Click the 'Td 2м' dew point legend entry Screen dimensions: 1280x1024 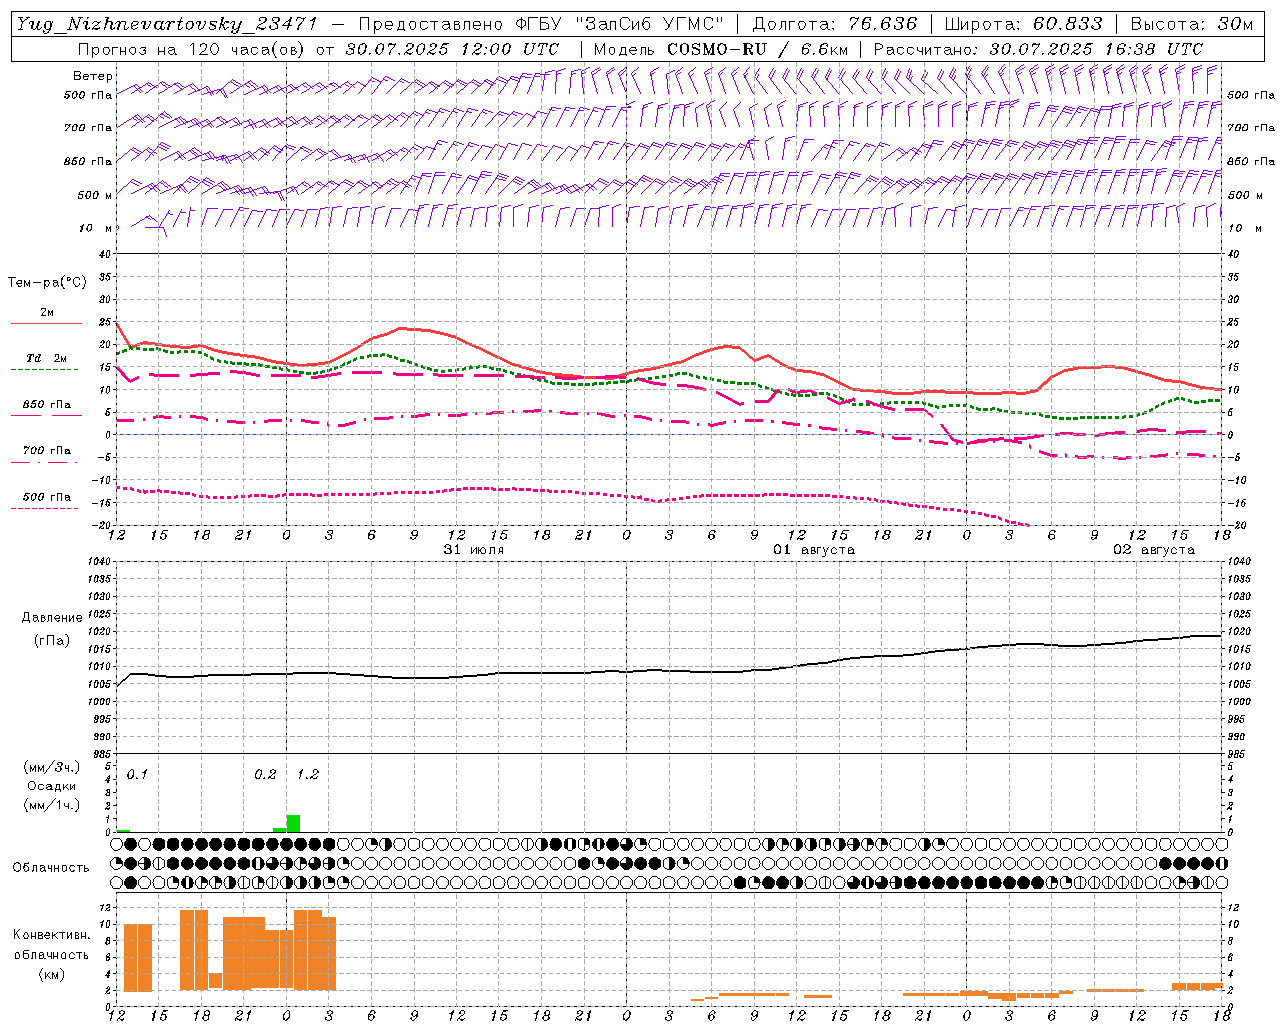(47, 358)
